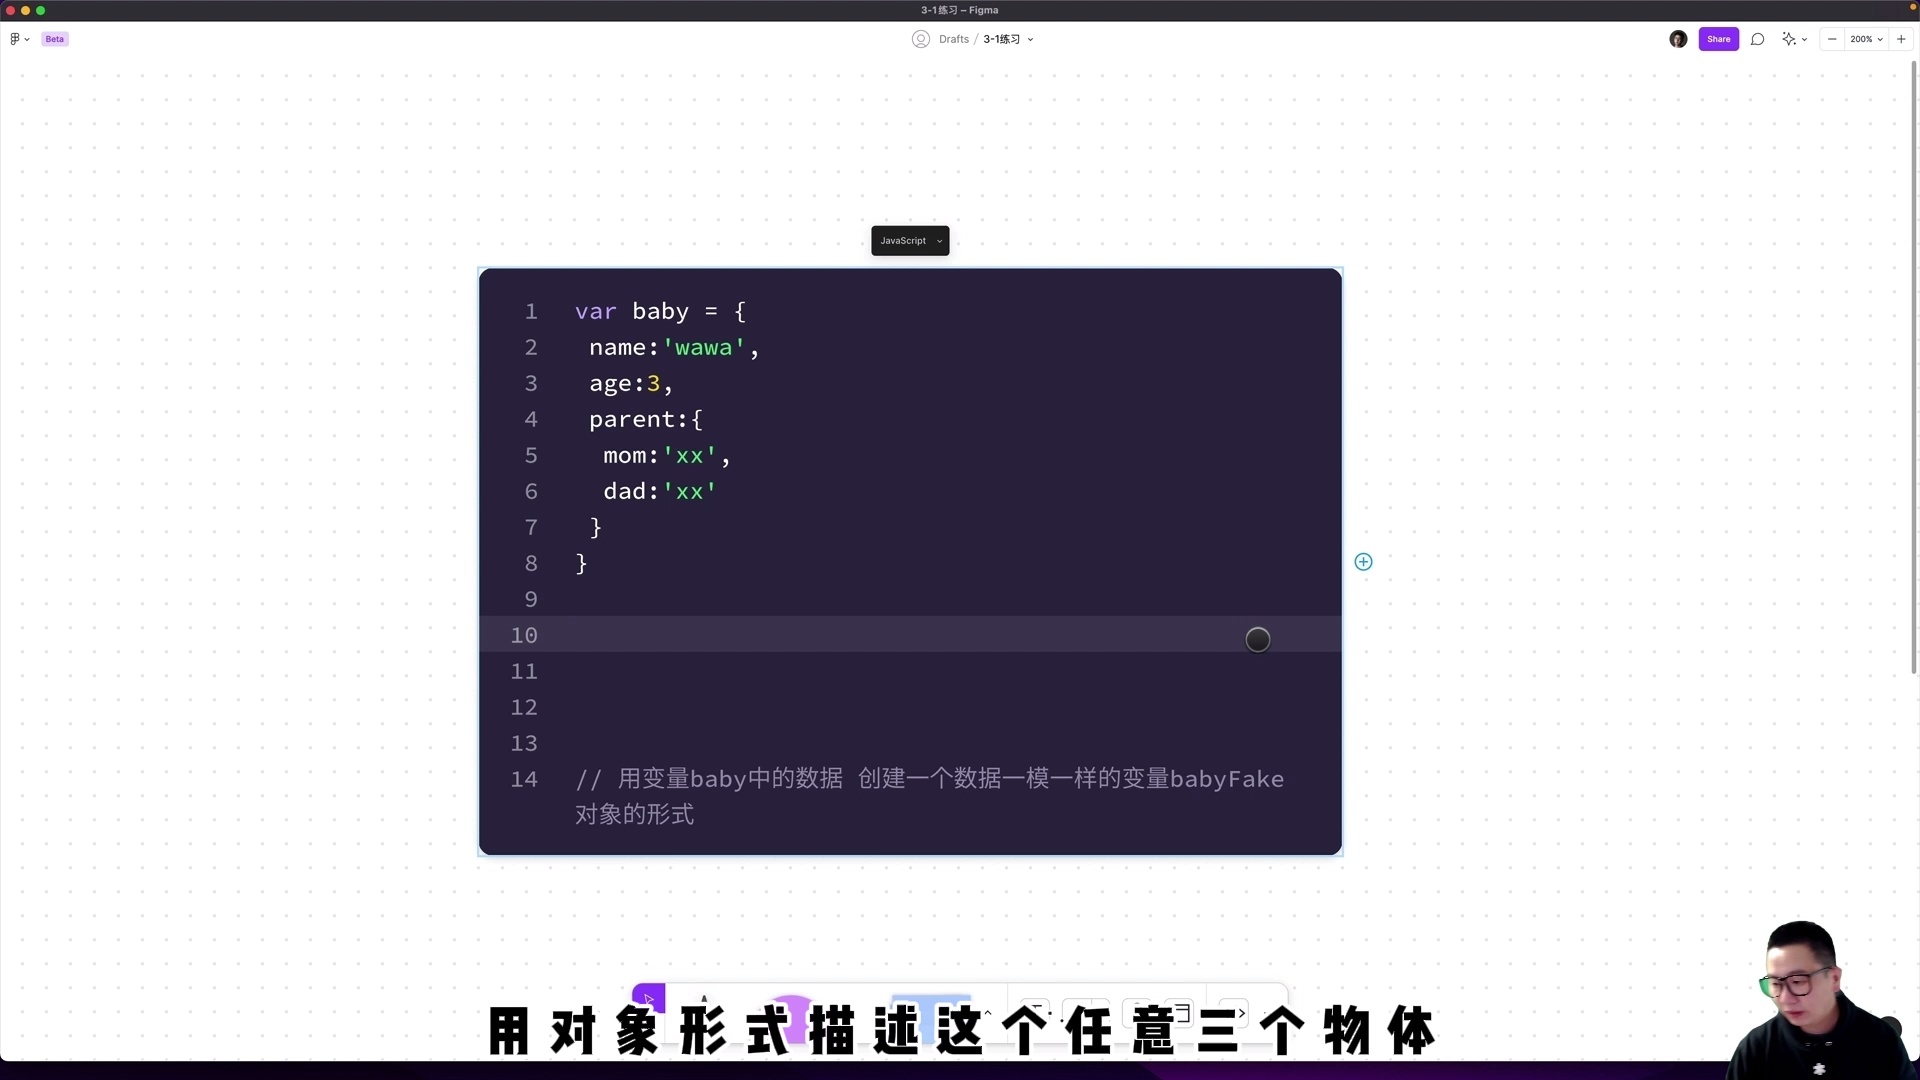Open the 200% zoom level dropdown

coord(1862,39)
